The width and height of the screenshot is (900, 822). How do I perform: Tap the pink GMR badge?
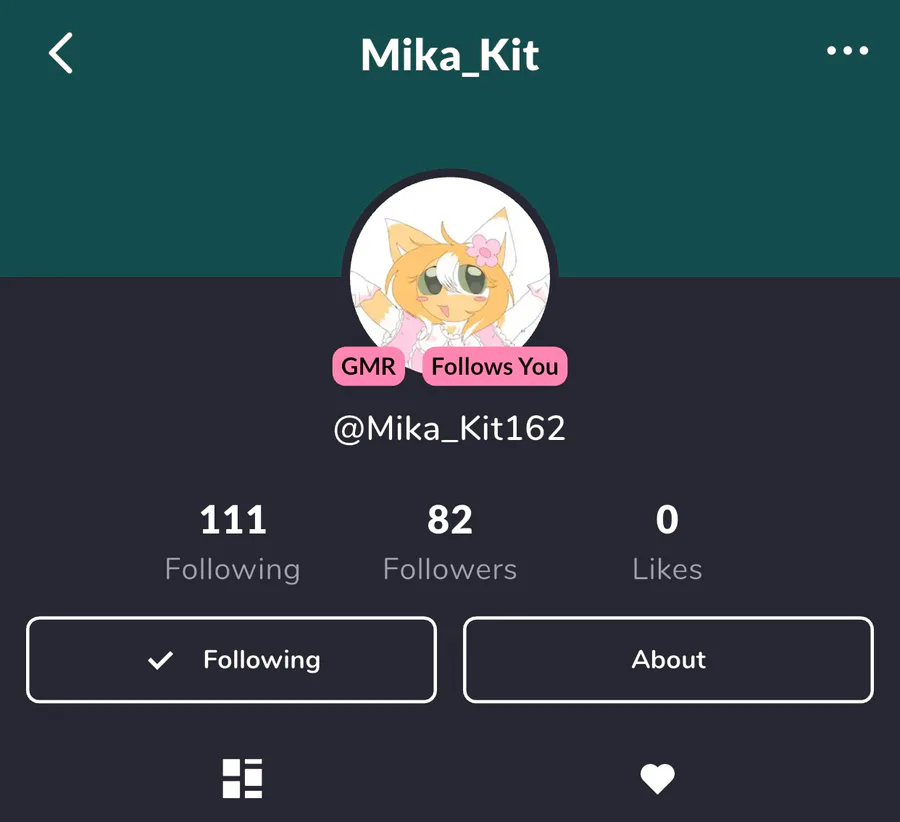(368, 366)
